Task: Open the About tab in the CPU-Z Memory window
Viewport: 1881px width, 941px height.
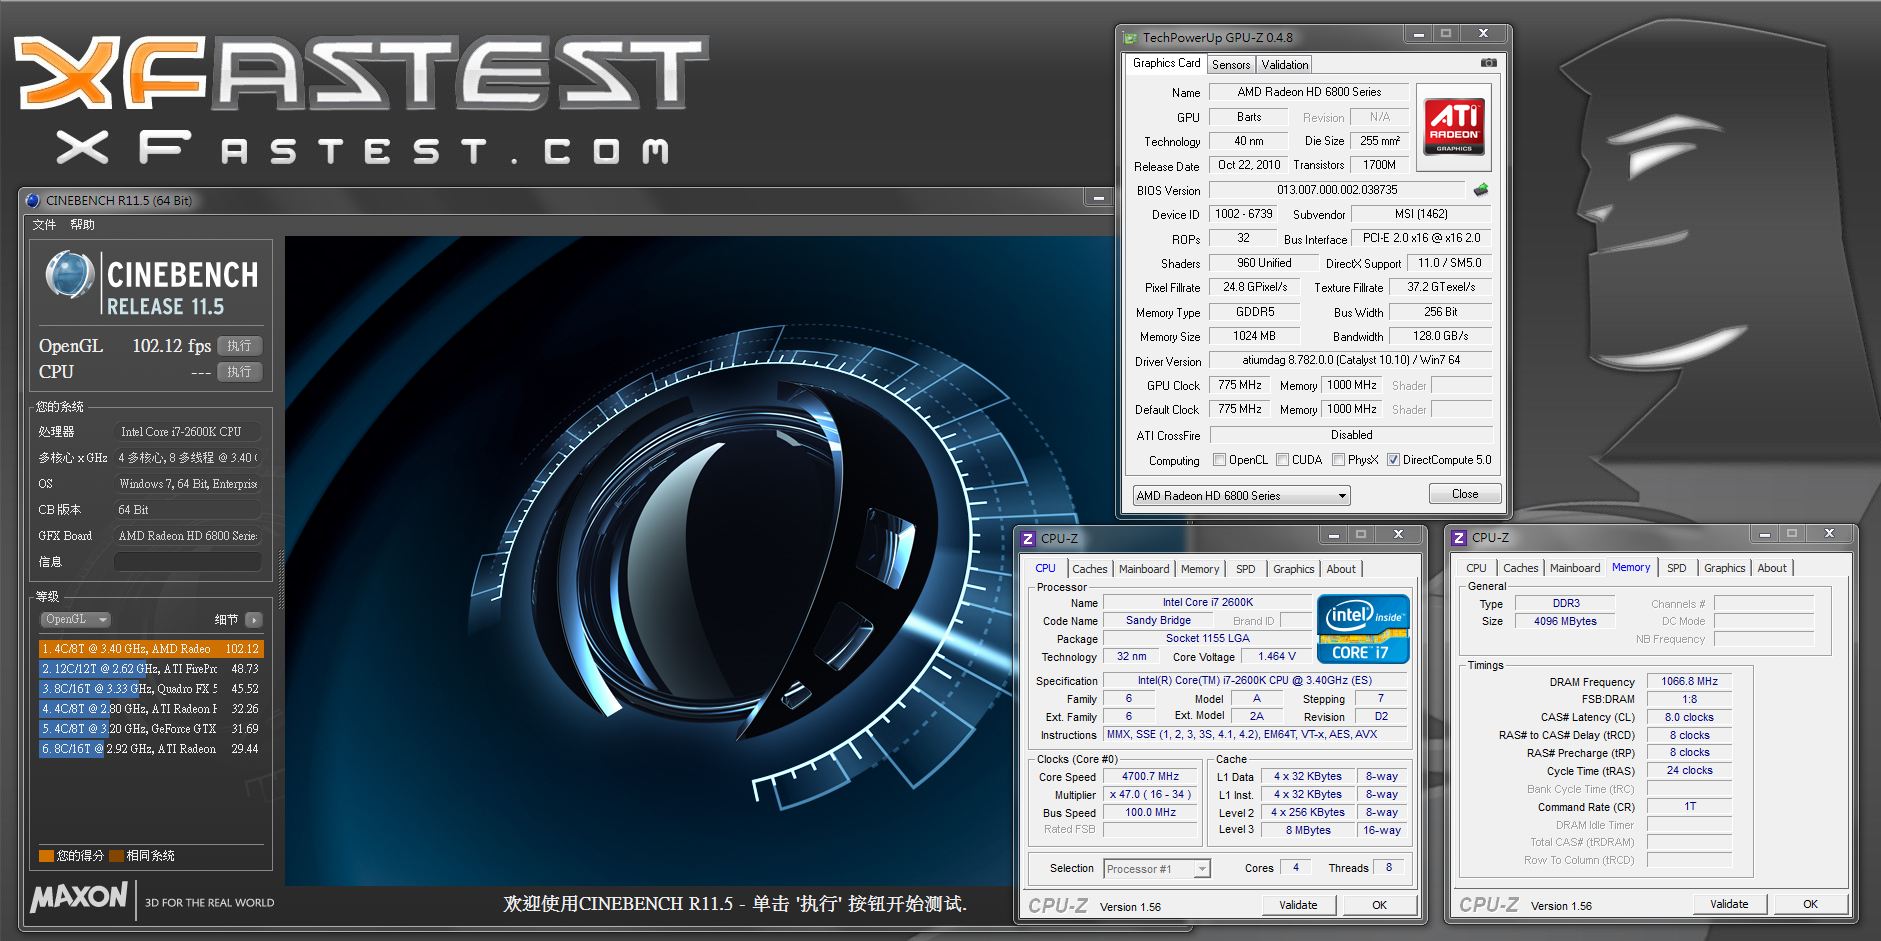Action: 1771,568
